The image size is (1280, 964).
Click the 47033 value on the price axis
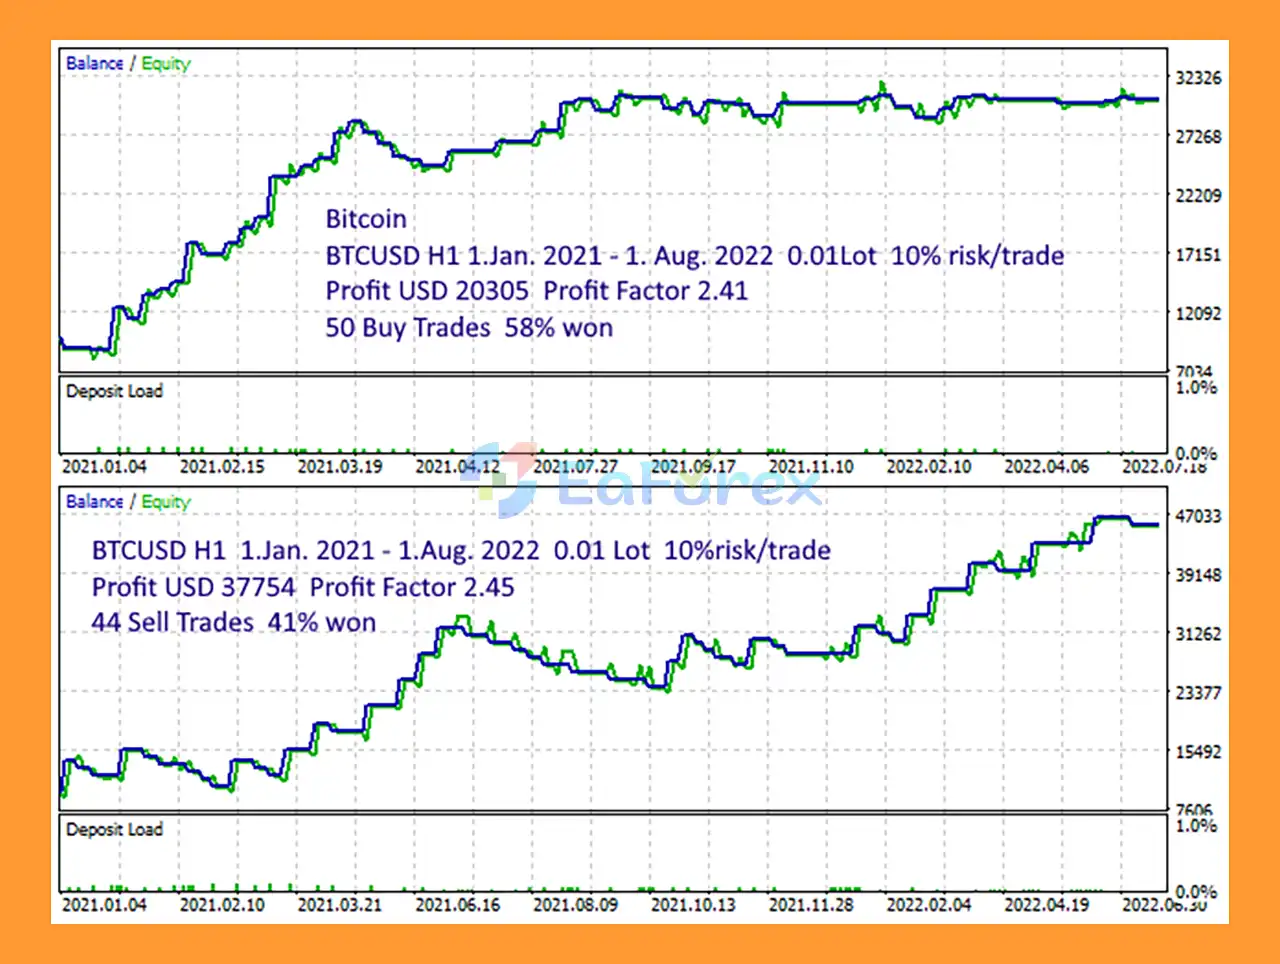(x=1198, y=516)
